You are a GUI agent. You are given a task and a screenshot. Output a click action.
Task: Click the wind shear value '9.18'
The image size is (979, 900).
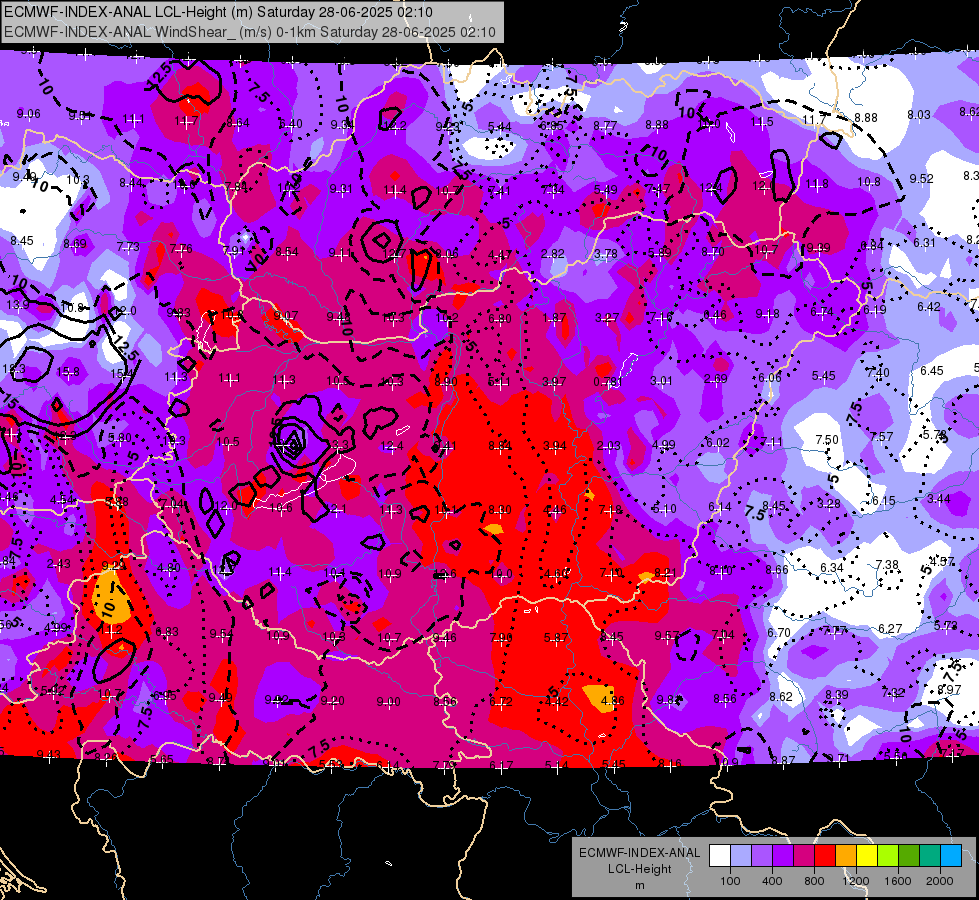click(x=767, y=314)
